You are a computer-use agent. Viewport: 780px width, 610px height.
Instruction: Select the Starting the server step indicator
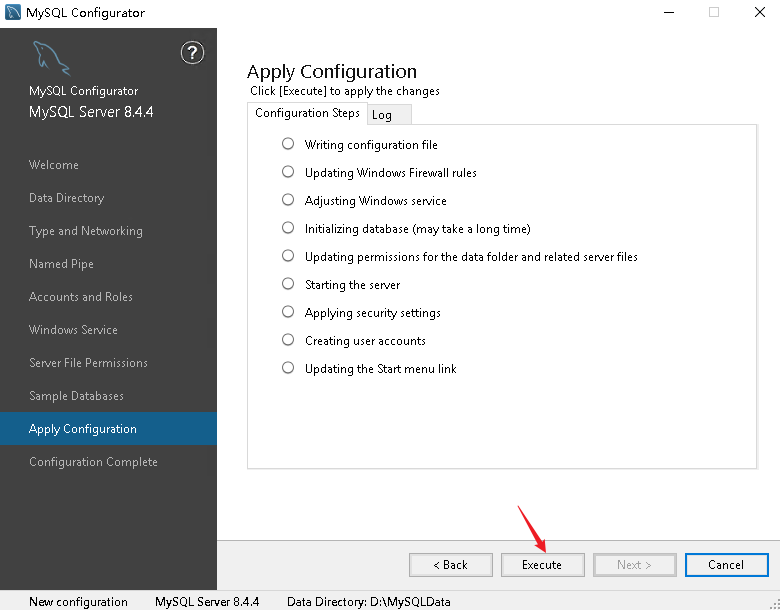point(288,284)
